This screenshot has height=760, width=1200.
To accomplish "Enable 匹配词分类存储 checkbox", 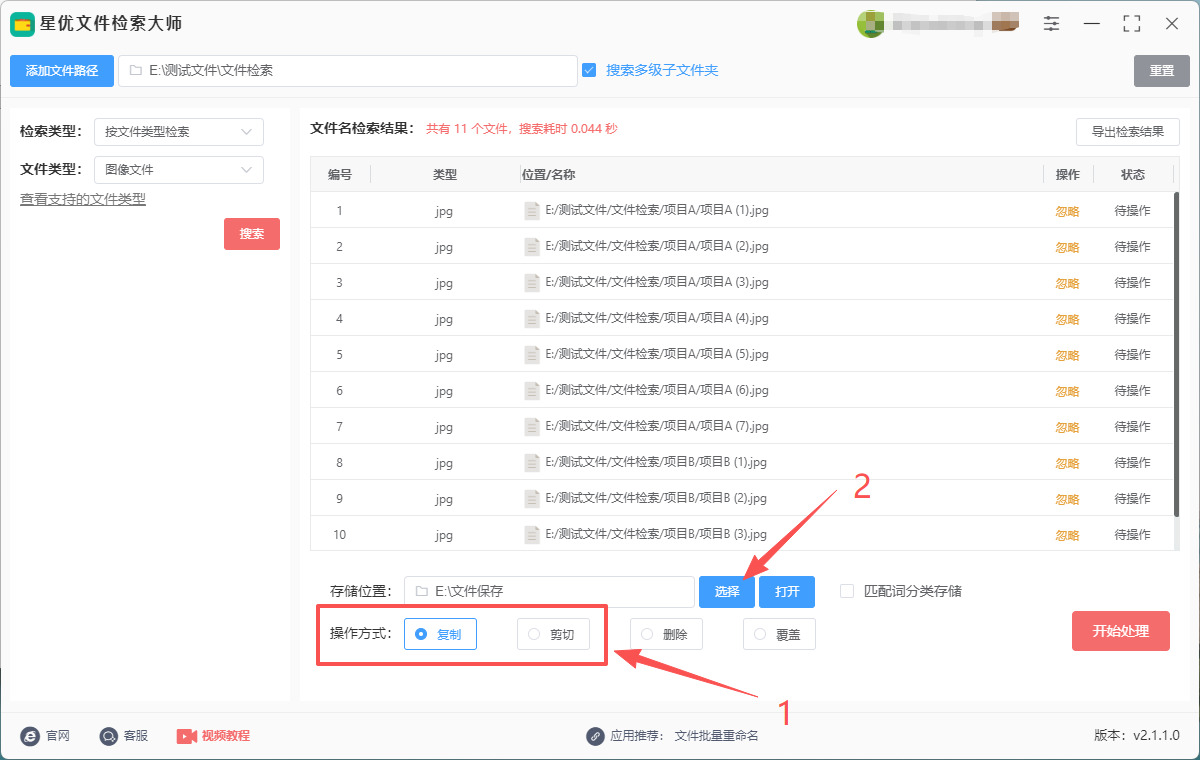I will pyautogui.click(x=847, y=591).
